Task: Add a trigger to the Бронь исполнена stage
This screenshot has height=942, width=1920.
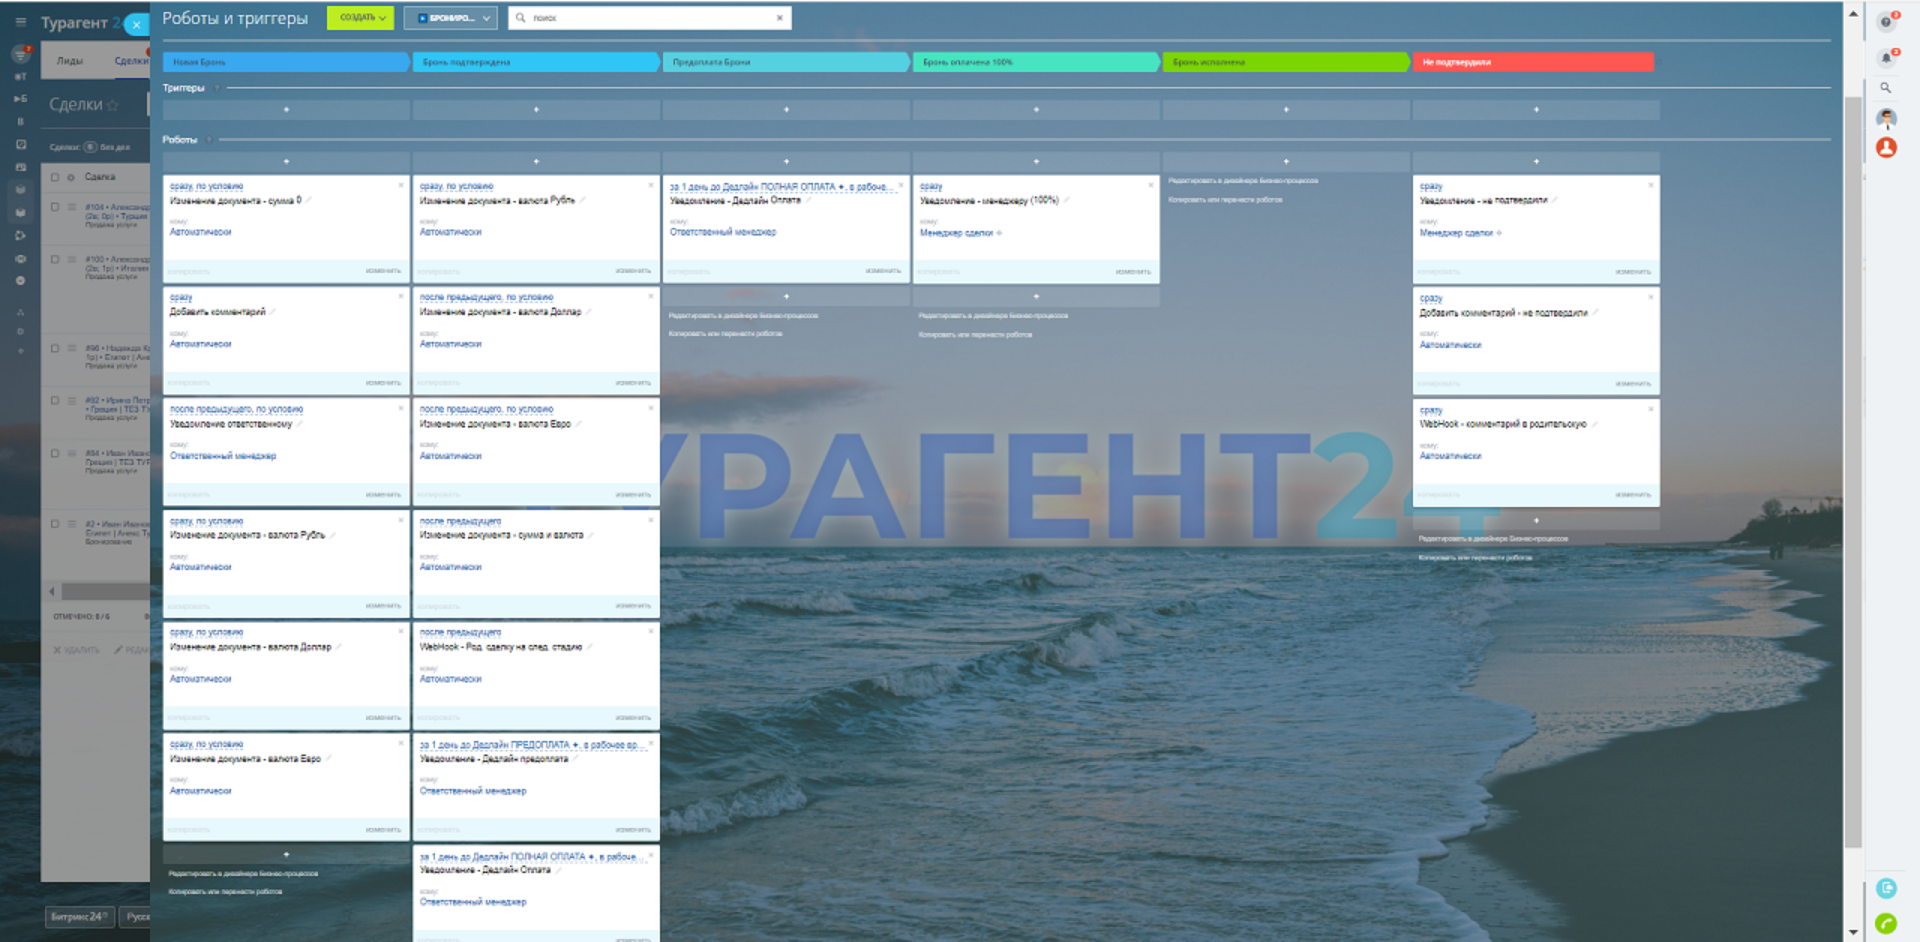Action: pyautogui.click(x=1286, y=110)
